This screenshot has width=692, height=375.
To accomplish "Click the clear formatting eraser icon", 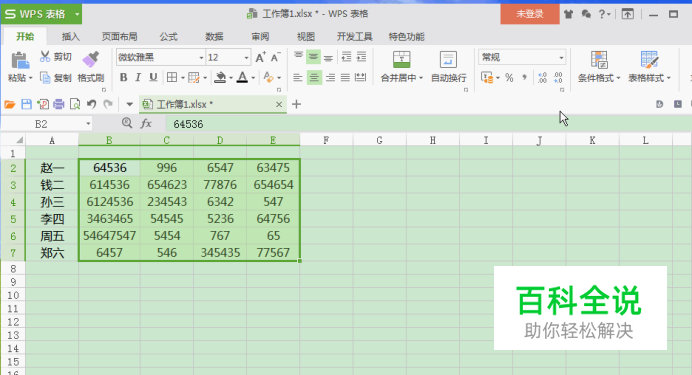I will 268,78.
